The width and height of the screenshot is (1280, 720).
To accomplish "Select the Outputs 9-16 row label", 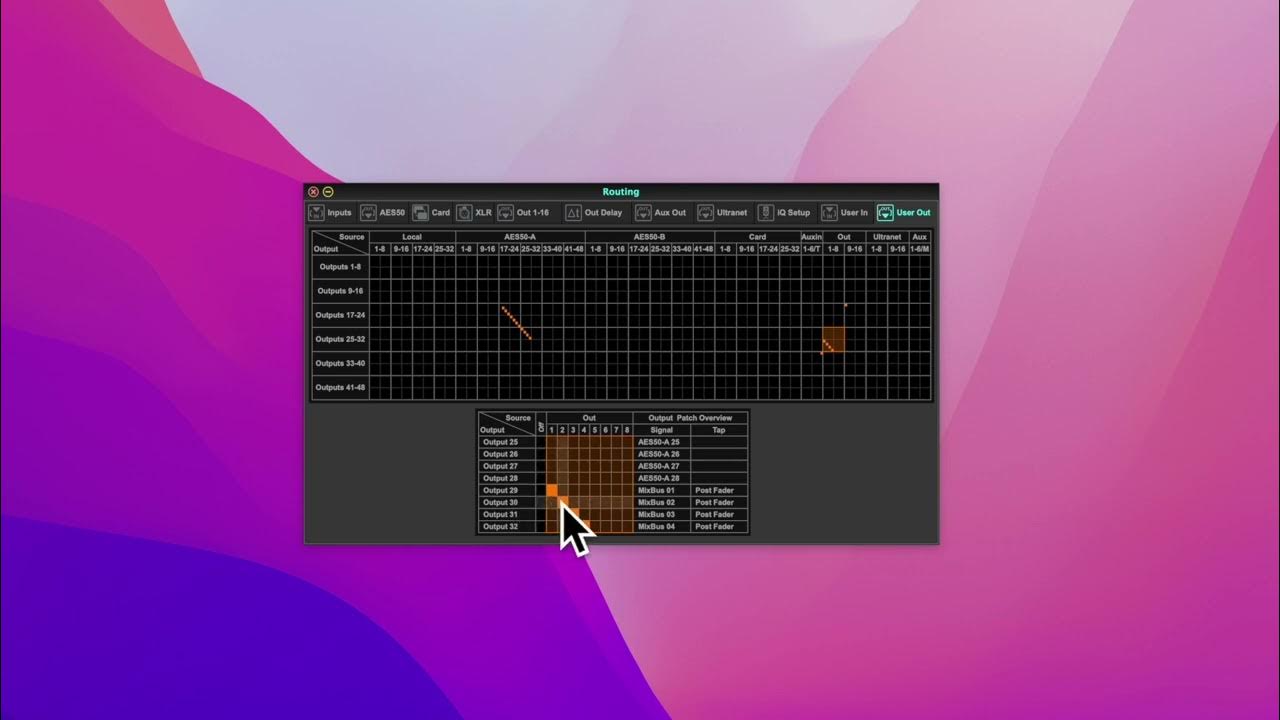I will (340, 291).
